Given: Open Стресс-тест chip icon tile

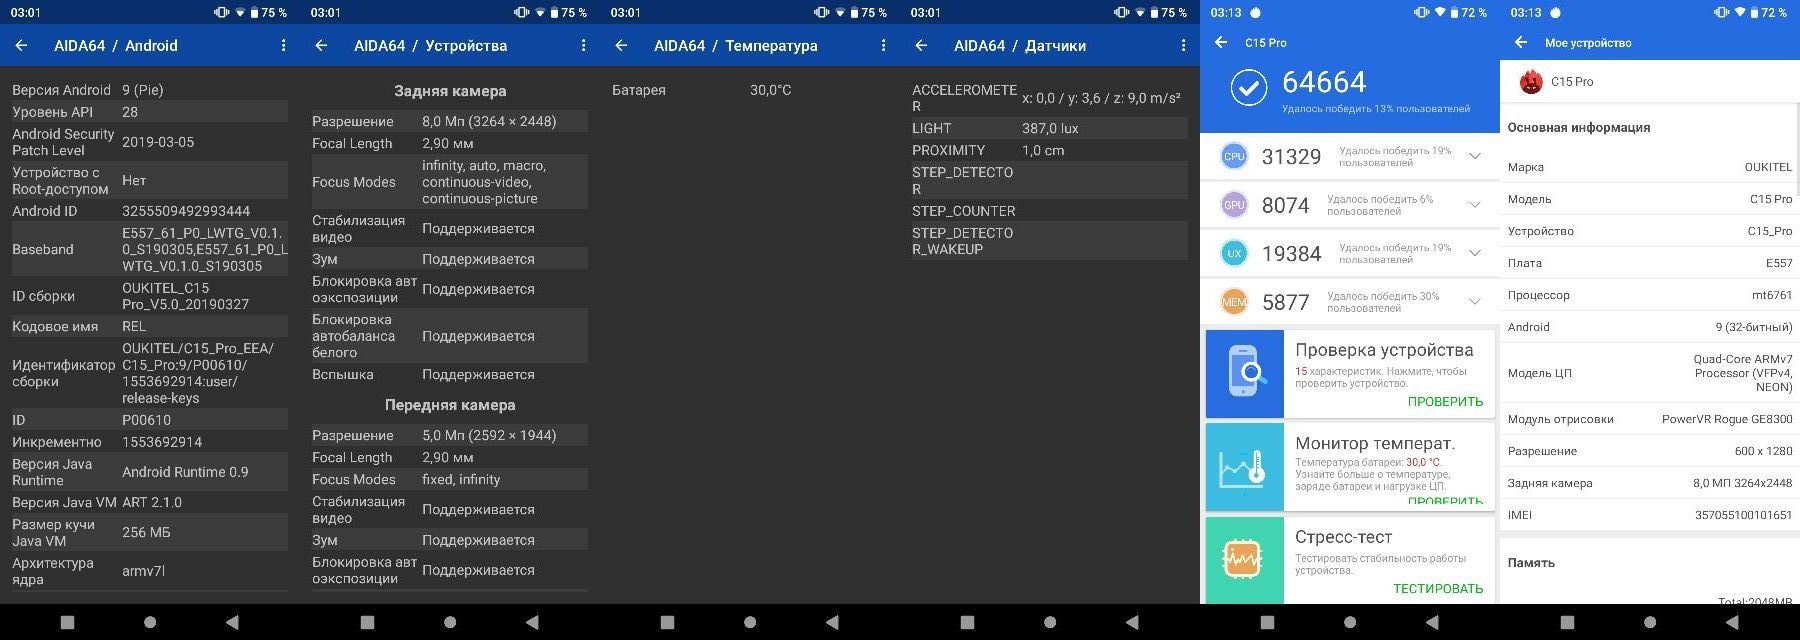Looking at the screenshot, I should pos(1245,560).
